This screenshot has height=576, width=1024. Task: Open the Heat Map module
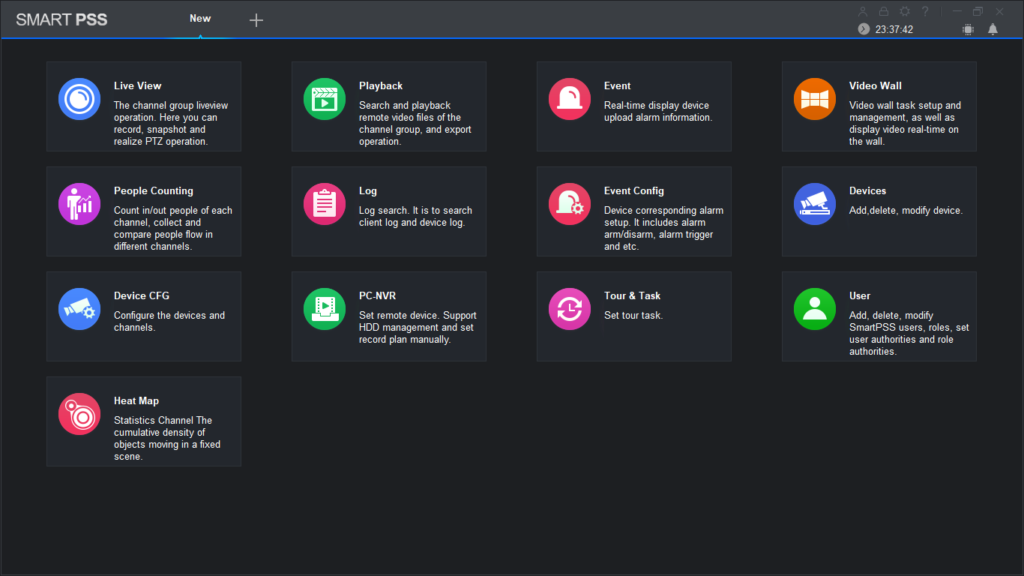pyautogui.click(x=143, y=421)
